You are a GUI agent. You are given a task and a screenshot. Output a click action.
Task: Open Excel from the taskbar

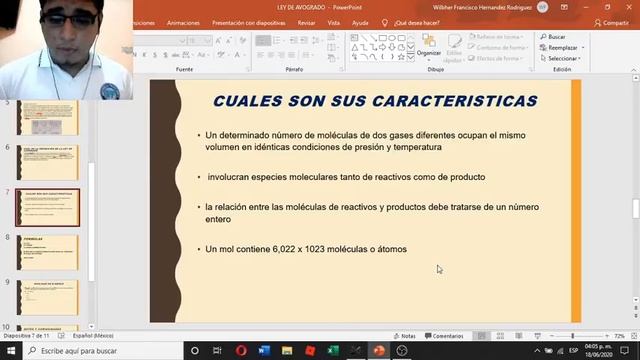(x=333, y=351)
